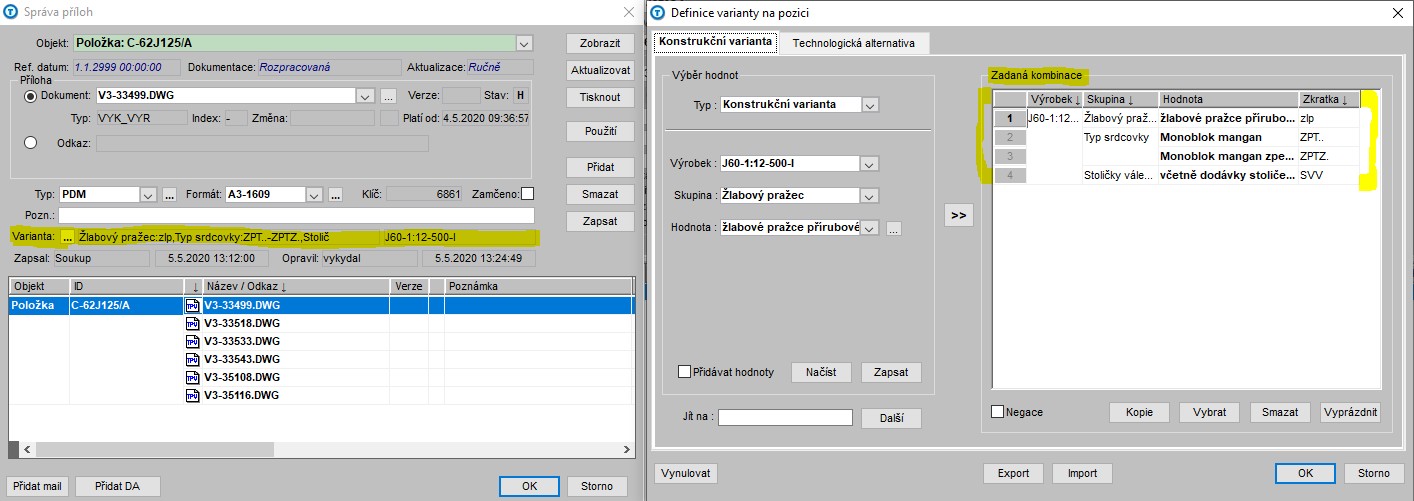Enable the Přidávat hodnoty checkbox
Image resolution: width=1414 pixels, height=501 pixels.
(x=684, y=372)
